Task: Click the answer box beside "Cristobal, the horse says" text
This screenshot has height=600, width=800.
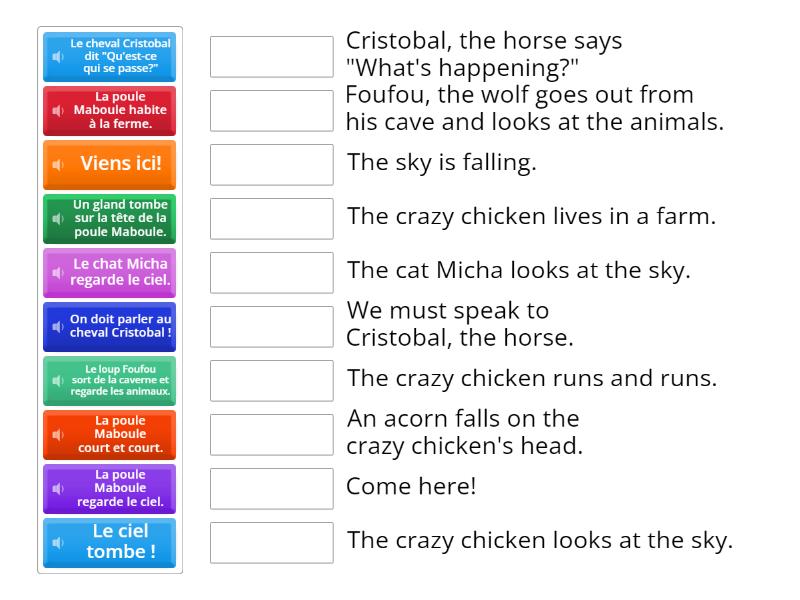Action: (271, 57)
